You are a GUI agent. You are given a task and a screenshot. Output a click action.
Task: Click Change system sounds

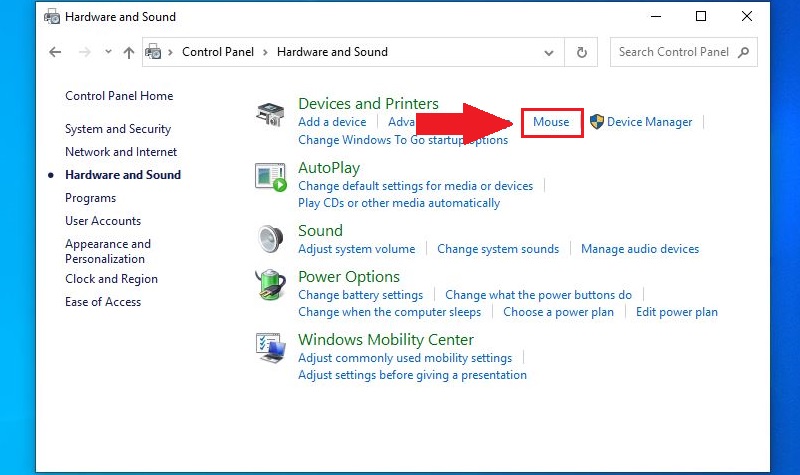click(x=498, y=249)
